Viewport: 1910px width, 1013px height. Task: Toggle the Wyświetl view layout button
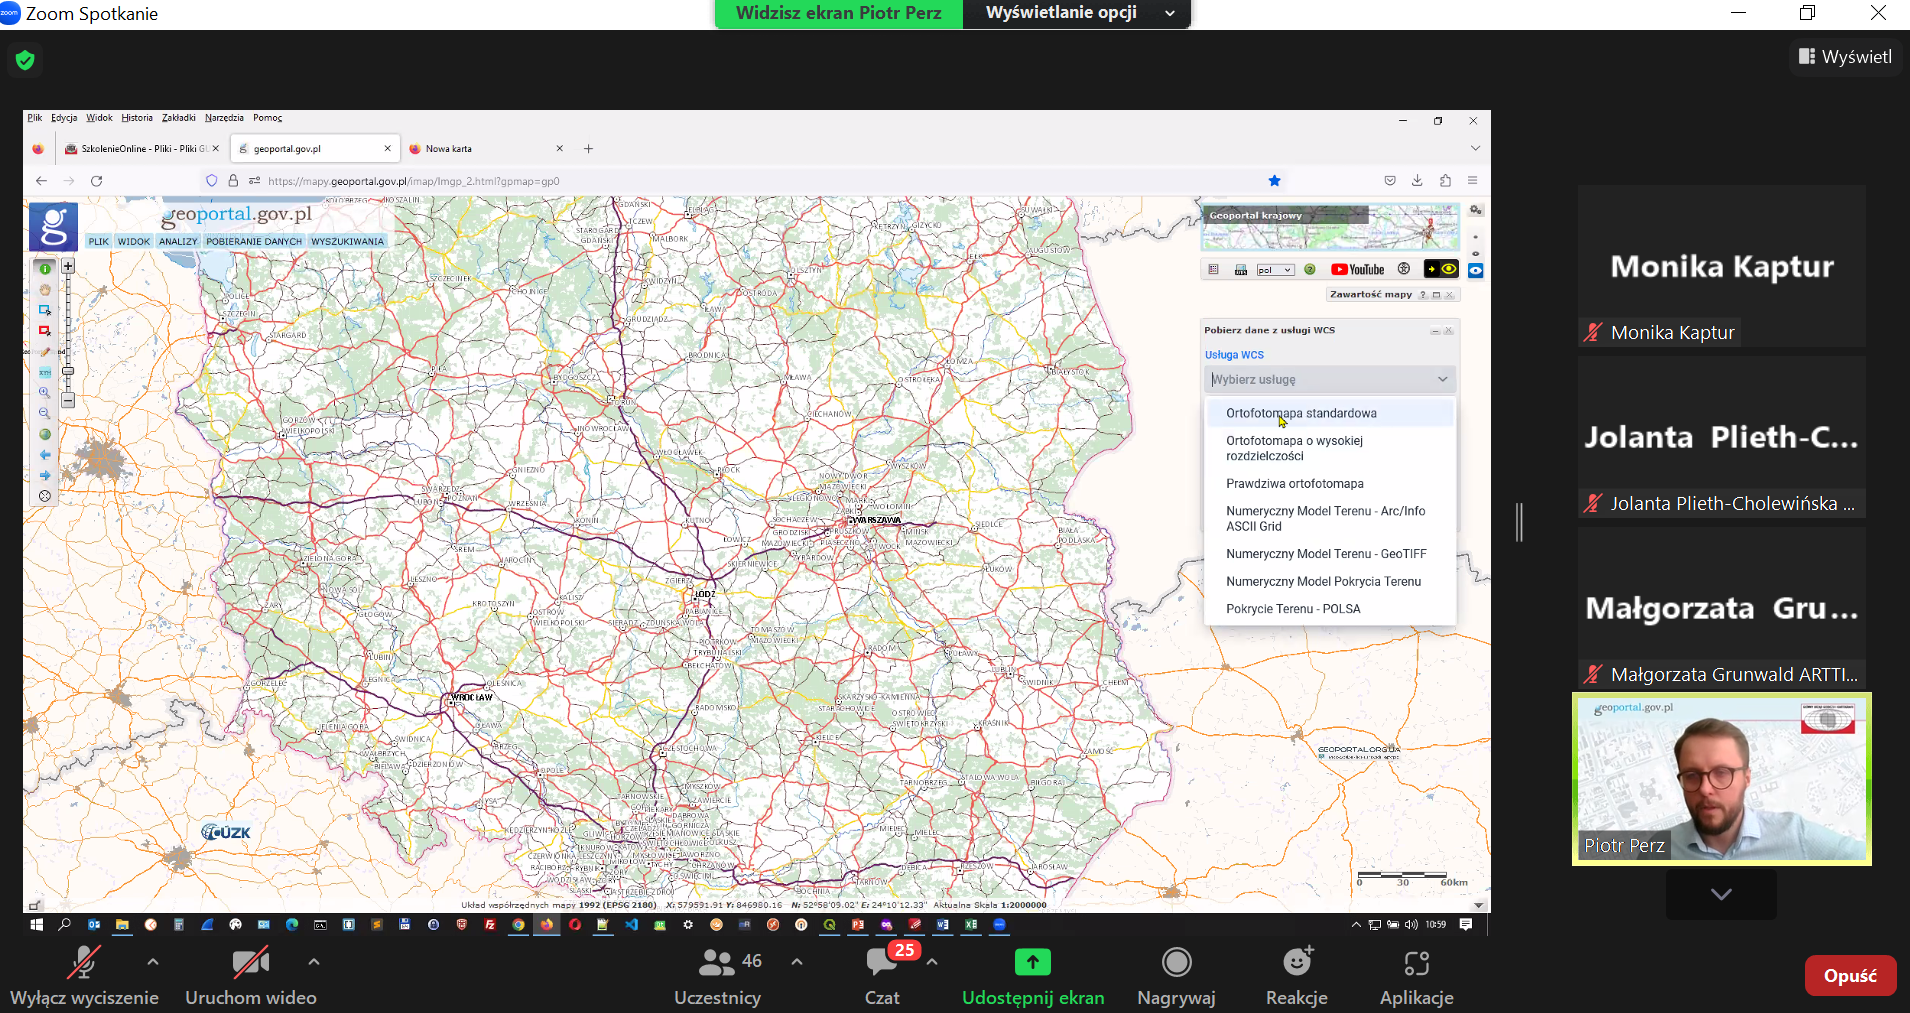[x=1845, y=57]
